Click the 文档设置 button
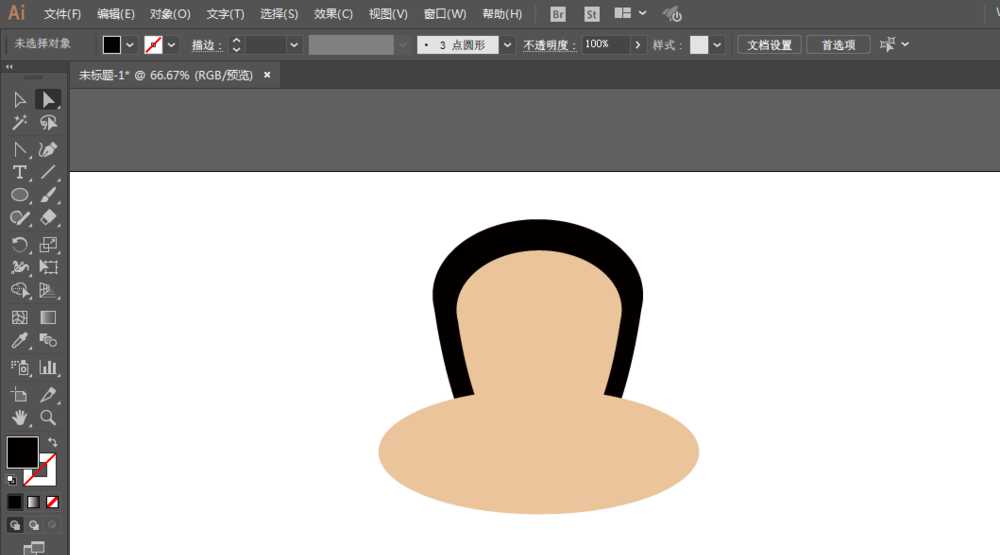Screen dimensions: 1000x555 point(769,45)
